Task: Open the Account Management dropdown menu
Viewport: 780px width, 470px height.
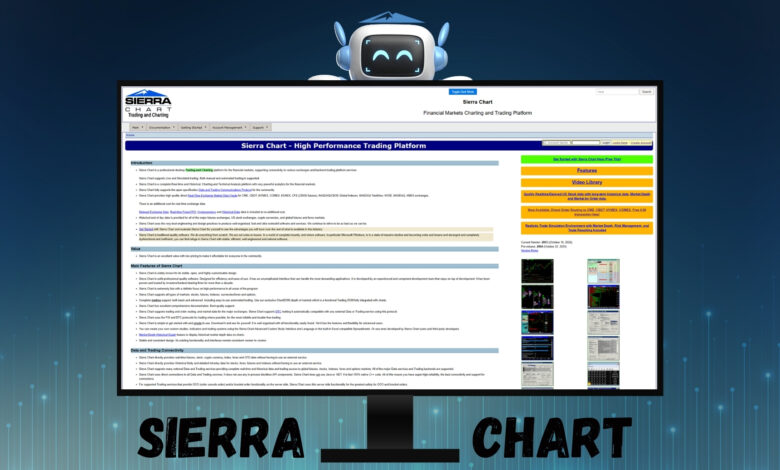Action: pos(229,127)
